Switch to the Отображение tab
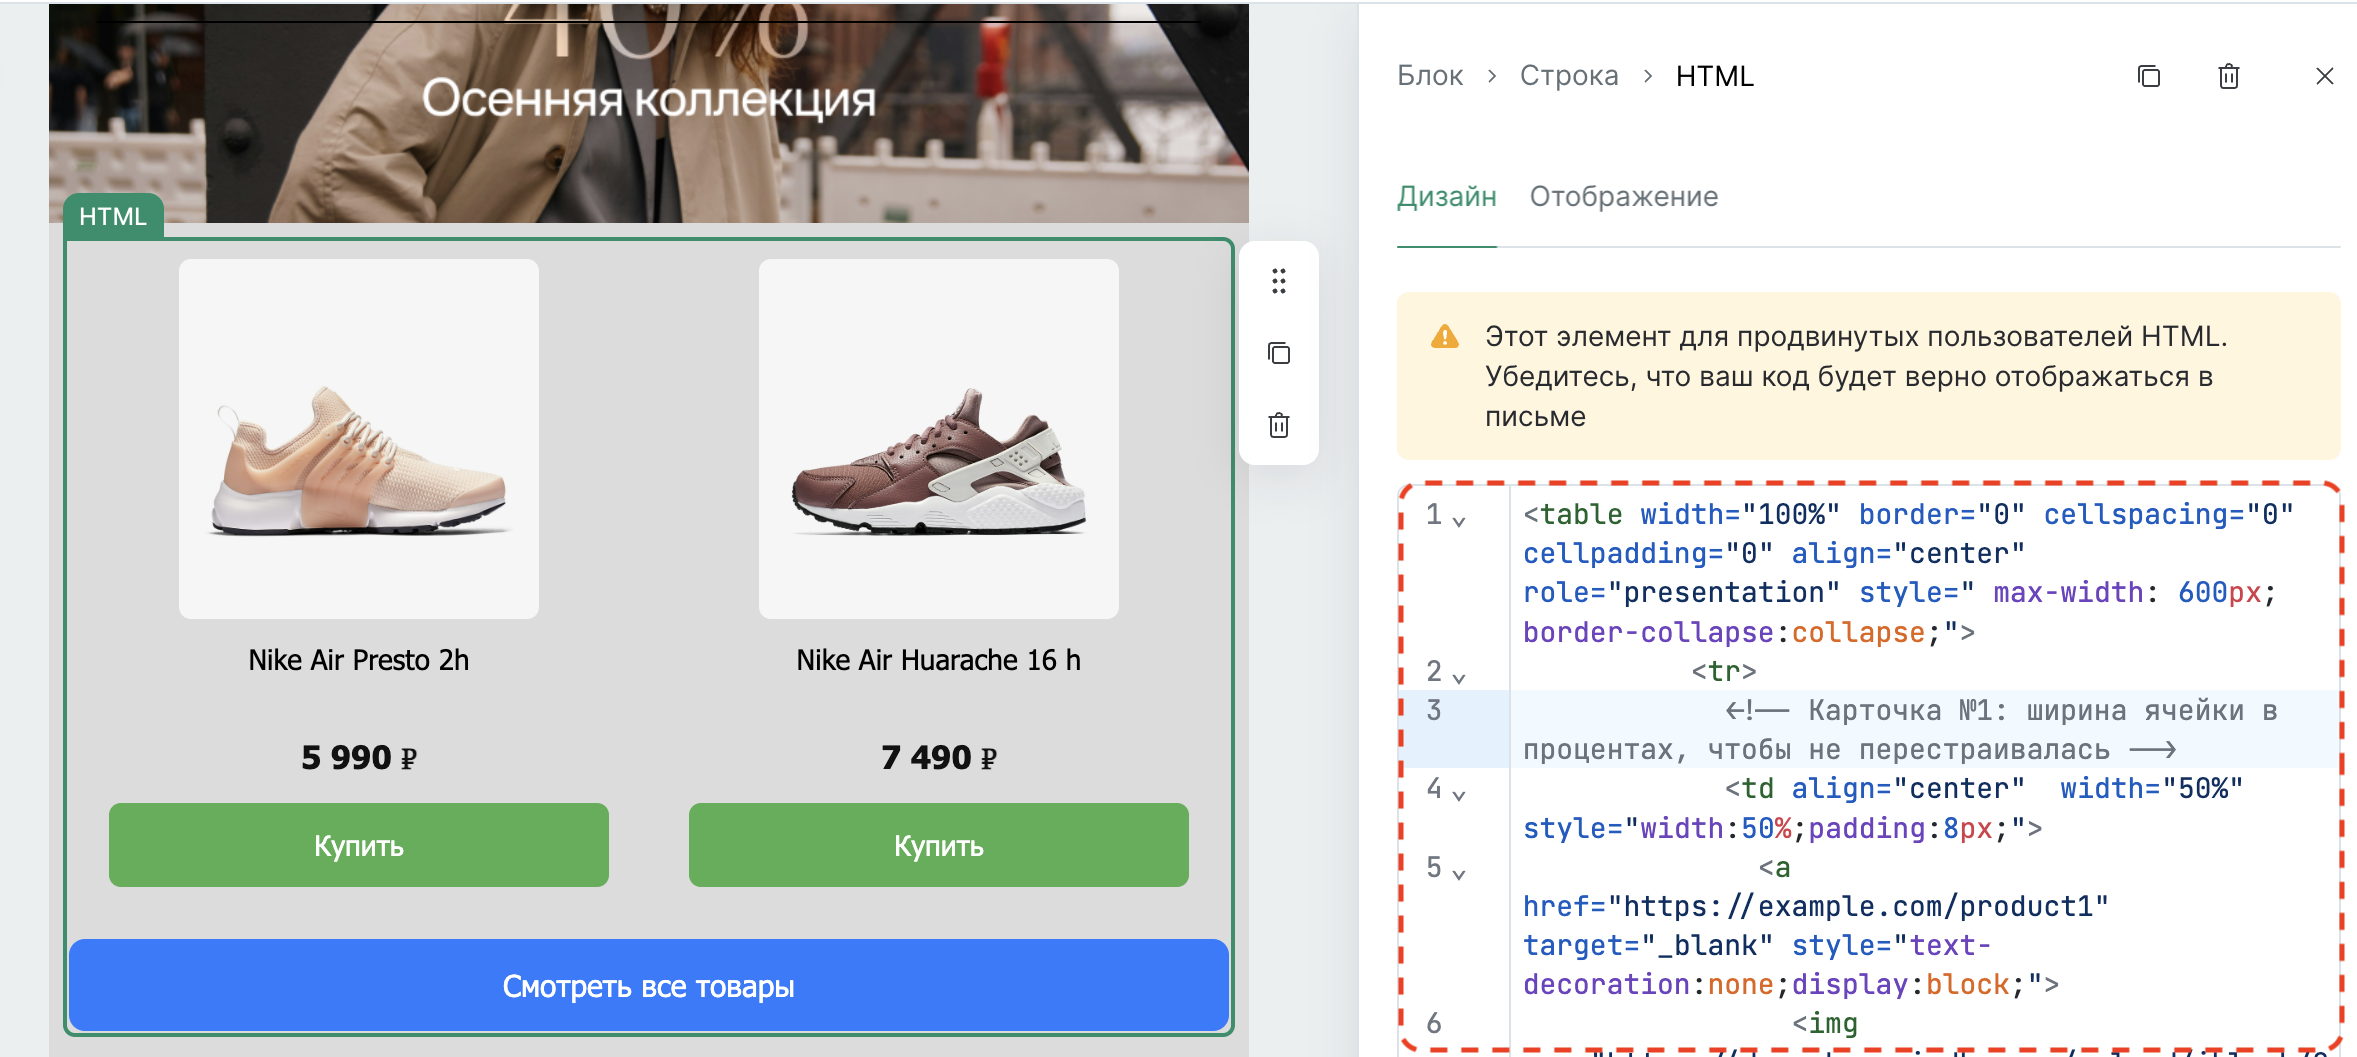This screenshot has width=2357, height=1057. 1624,196
